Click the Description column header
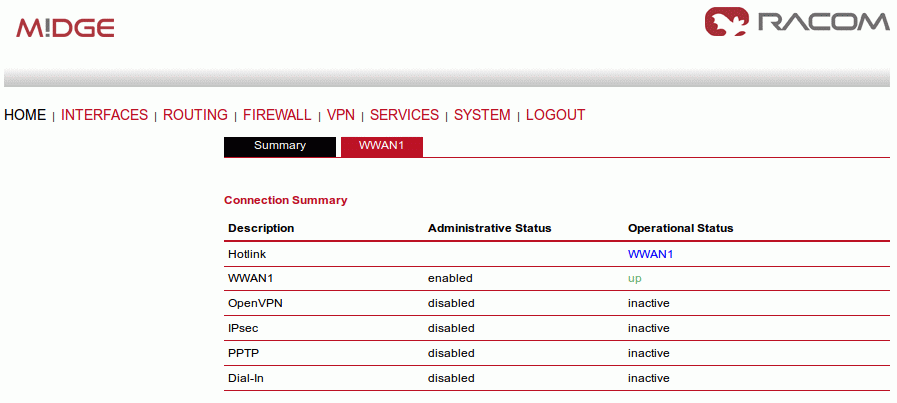Viewport: 897px width, 403px height. click(x=261, y=228)
